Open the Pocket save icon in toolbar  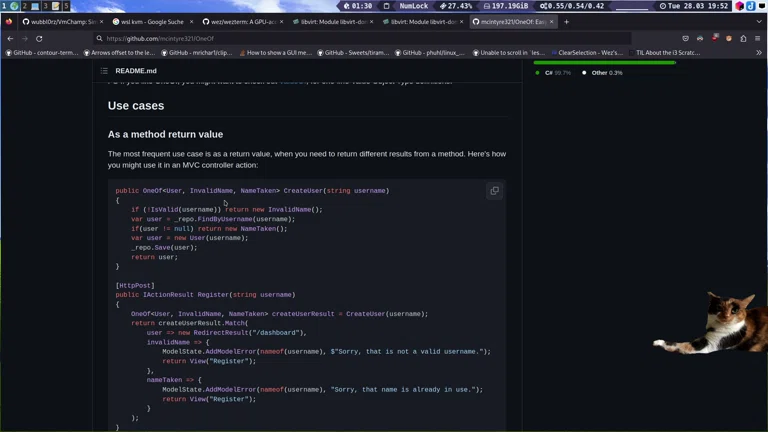(x=685, y=38)
